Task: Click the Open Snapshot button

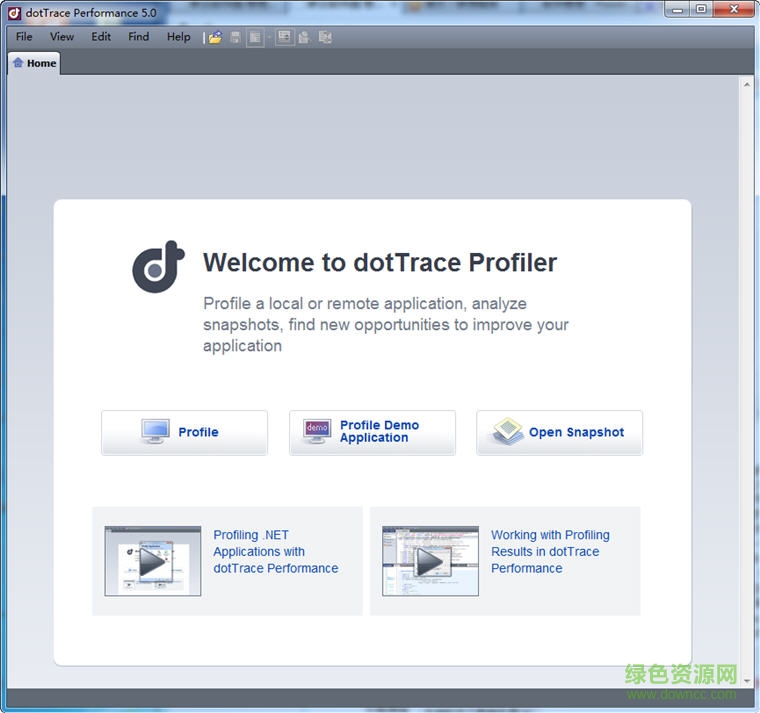Action: 559,432
